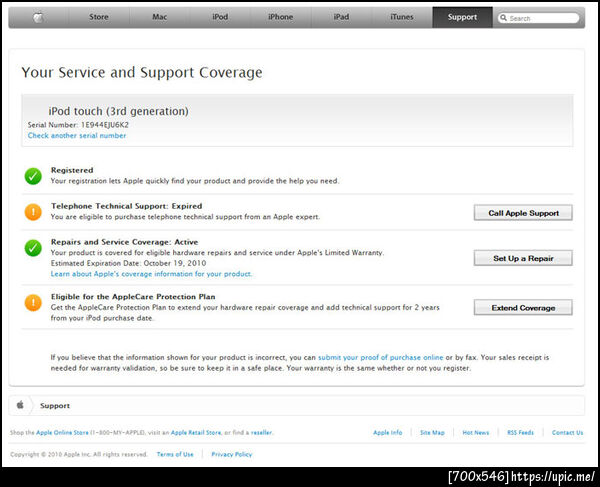The height and width of the screenshot is (487, 600).
Task: Click the search magnifier icon
Action: tap(504, 18)
